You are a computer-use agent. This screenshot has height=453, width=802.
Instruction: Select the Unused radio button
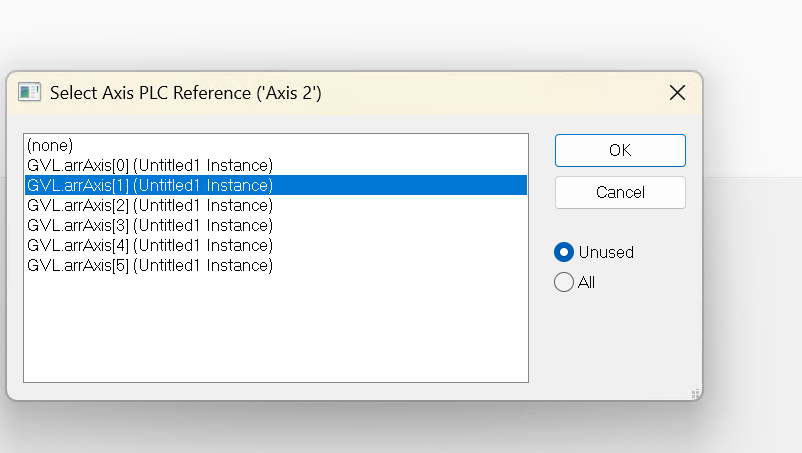(x=564, y=252)
